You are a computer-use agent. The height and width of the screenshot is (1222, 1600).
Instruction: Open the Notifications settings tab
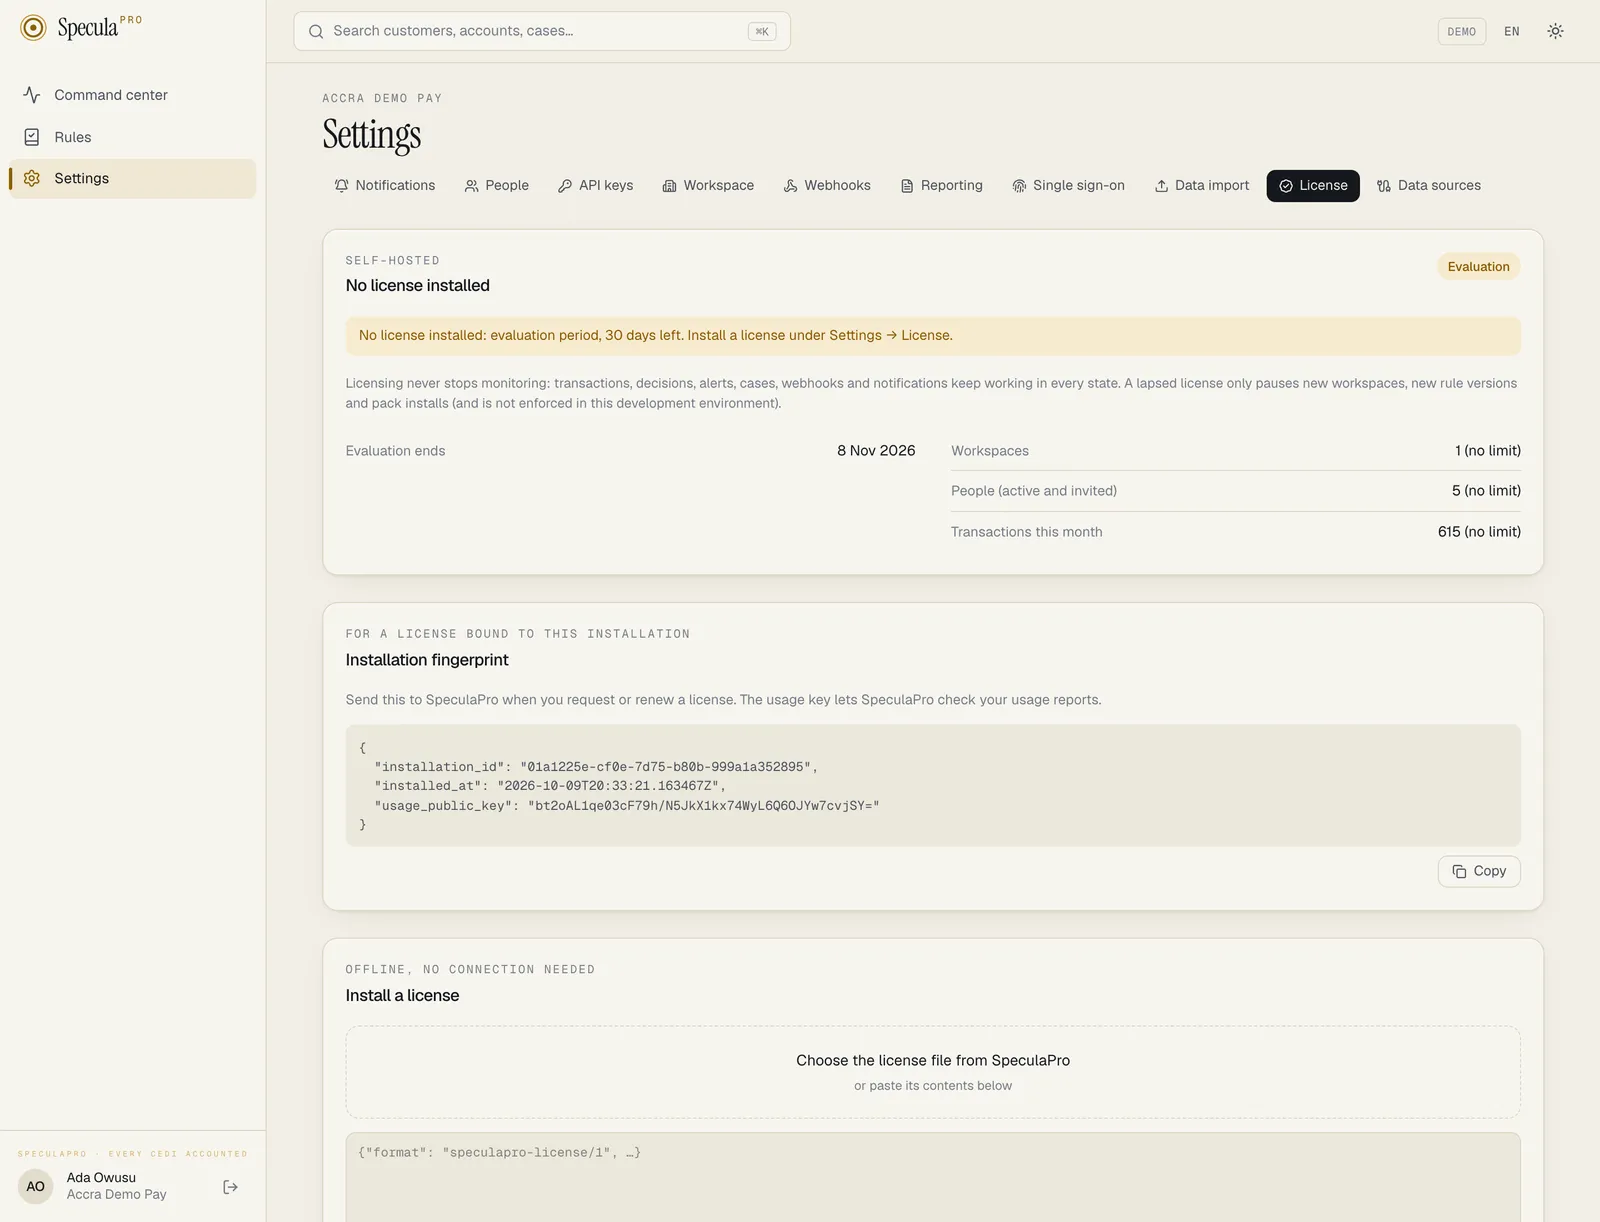coord(385,186)
